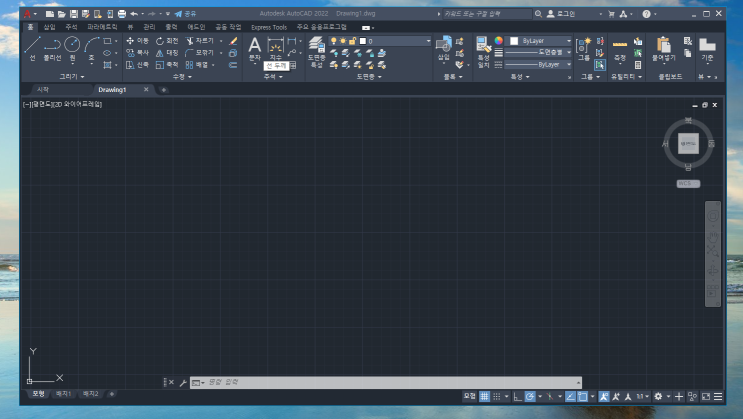Open the layer name dropdown showing 0
Viewport: 743px width, 419px height.
click(395, 41)
